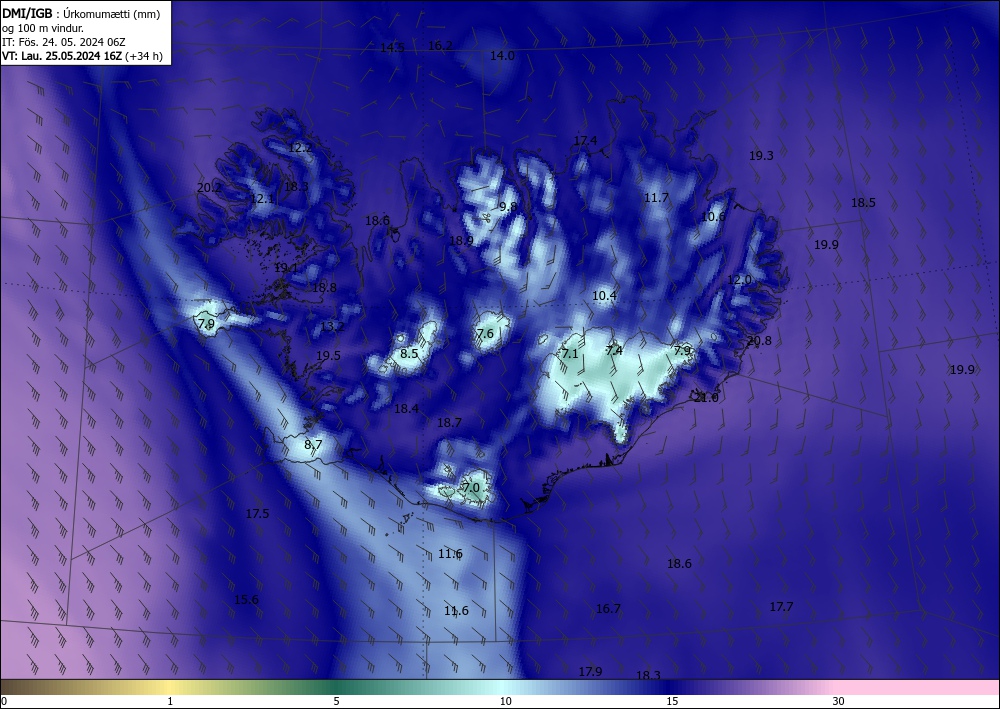Select the 16.7 value label
Screen dimensions: 1000x709
click(608, 609)
